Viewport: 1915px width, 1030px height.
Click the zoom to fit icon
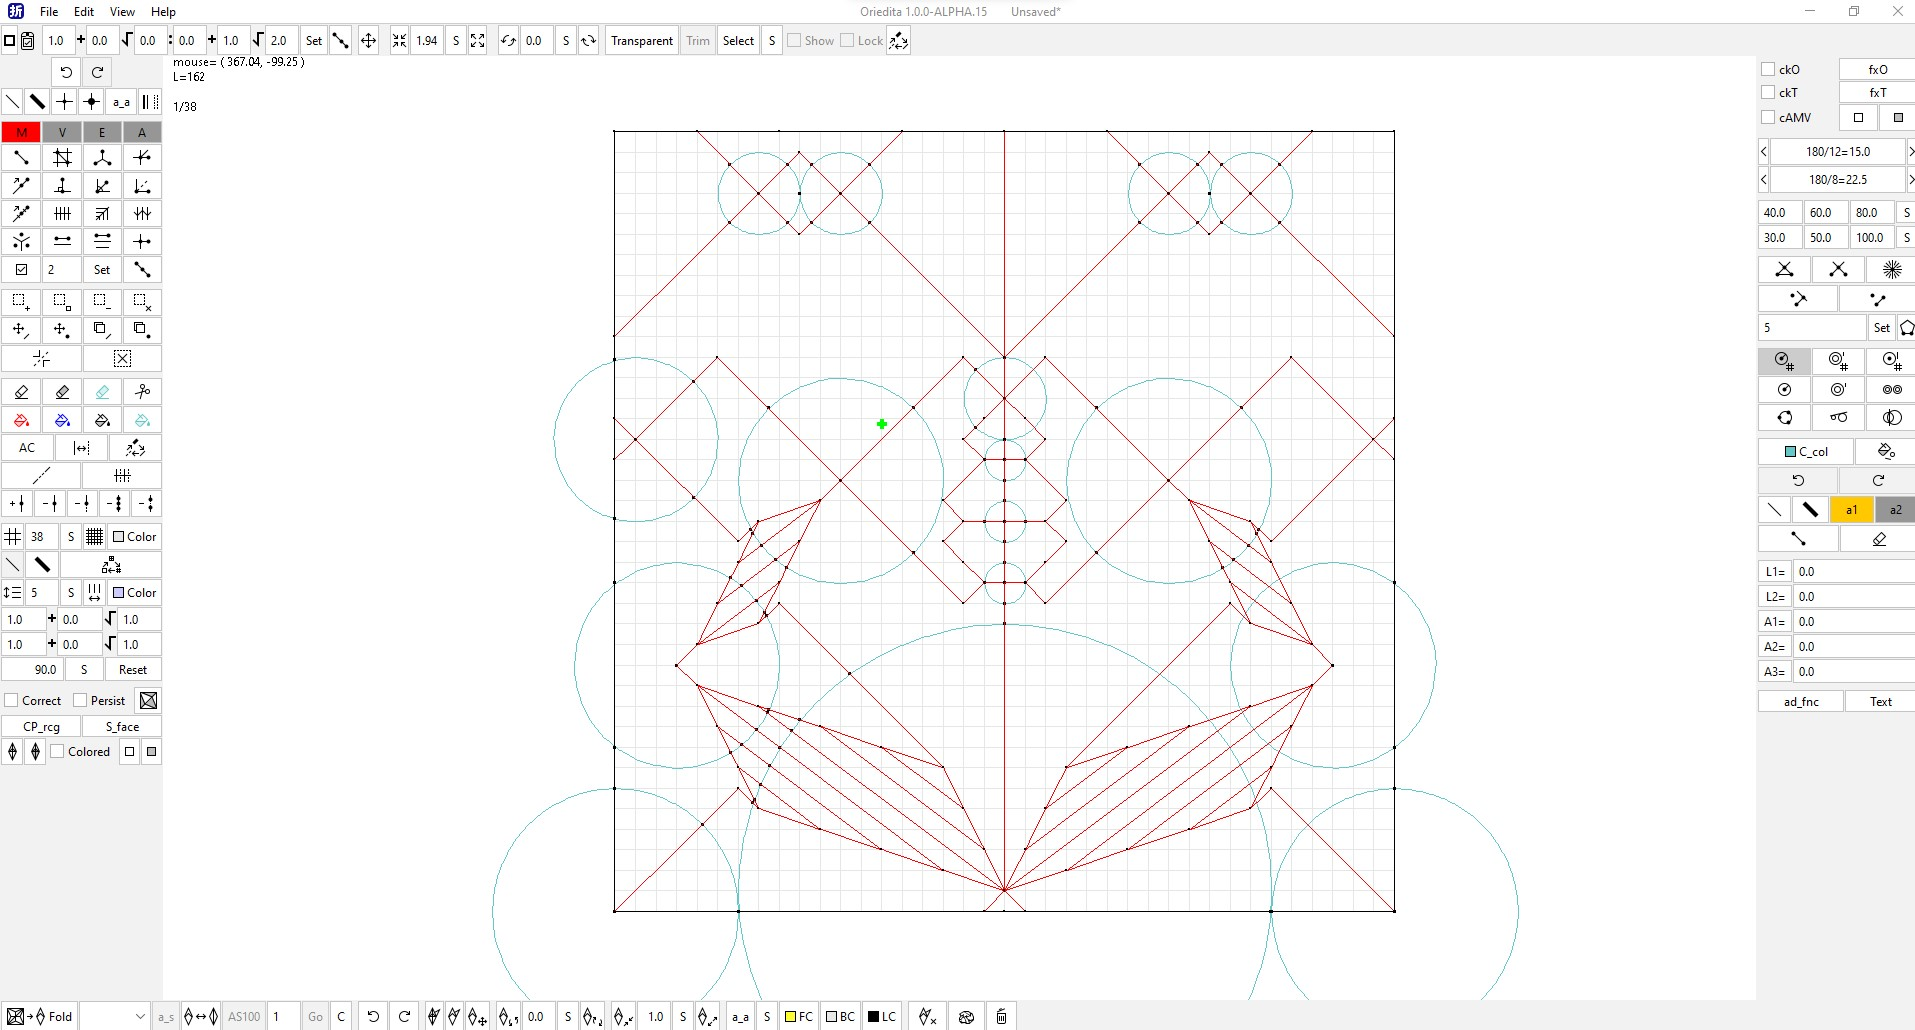[x=477, y=41]
